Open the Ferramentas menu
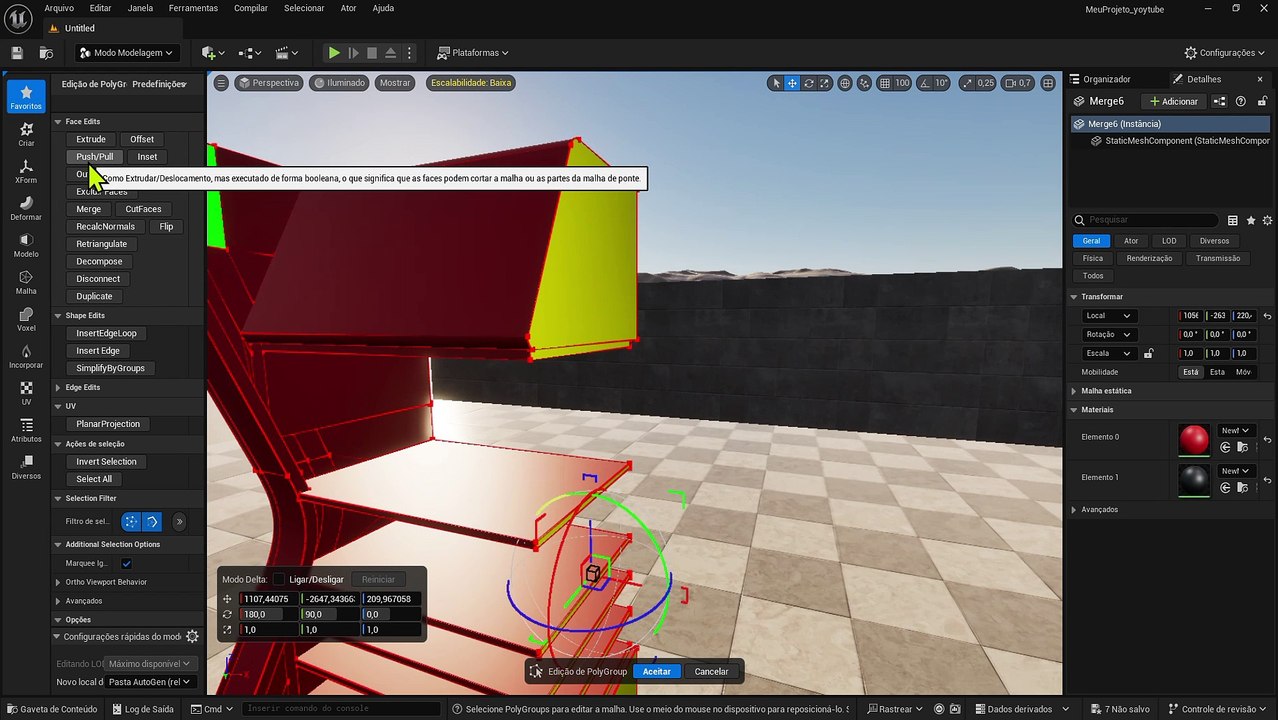The image size is (1278, 720). pos(193,8)
